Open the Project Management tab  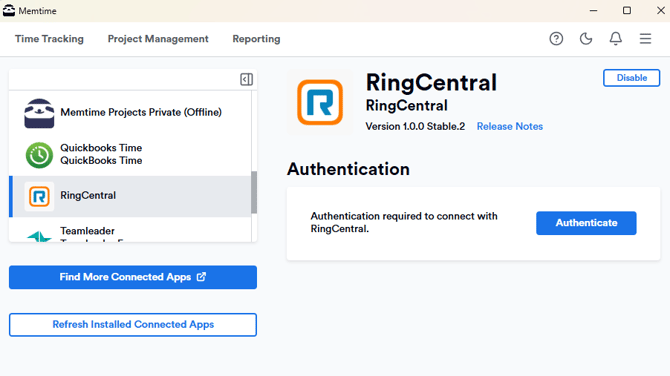click(158, 39)
